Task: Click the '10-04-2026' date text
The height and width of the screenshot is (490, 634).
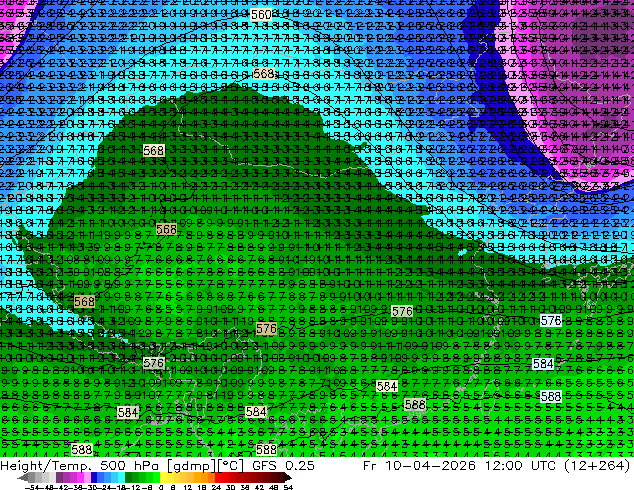Action: point(430,466)
